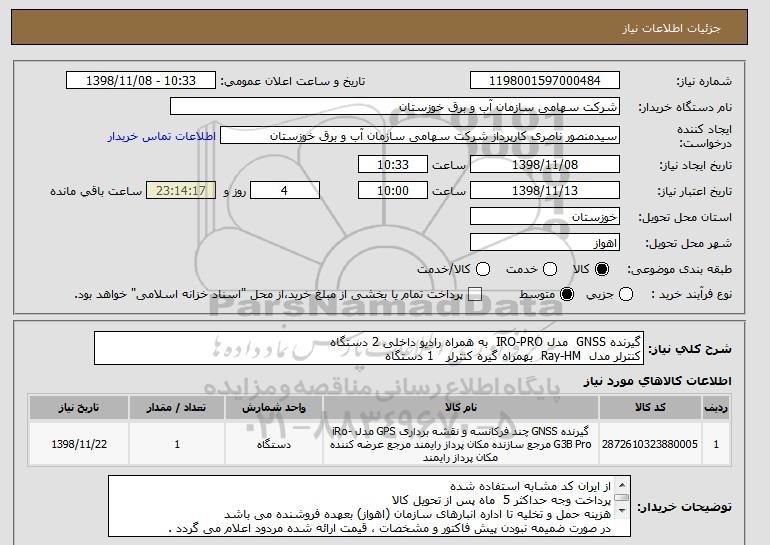Image resolution: width=770 pixels, height=545 pixels.
Task: Click the delivery province field خوزستان
Action: 545,217
